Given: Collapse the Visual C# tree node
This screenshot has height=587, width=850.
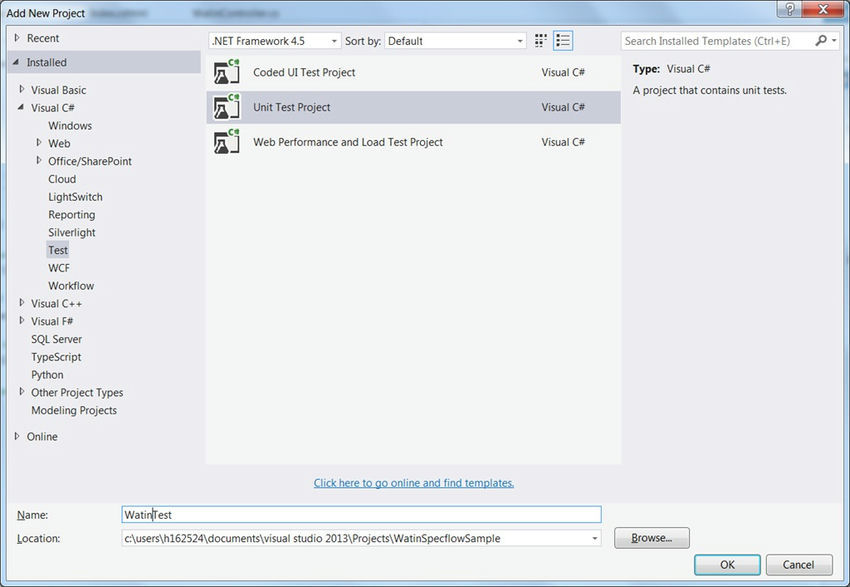Looking at the screenshot, I should pyautogui.click(x=21, y=107).
